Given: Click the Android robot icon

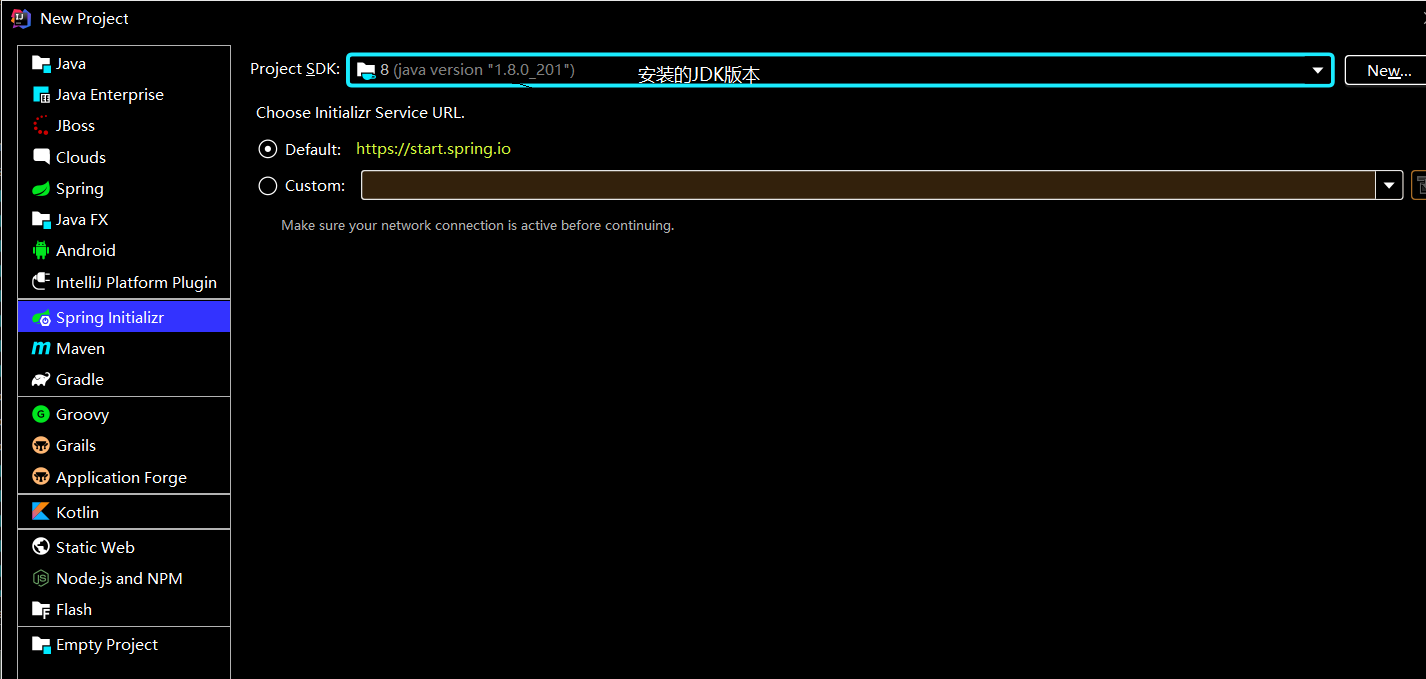Looking at the screenshot, I should tap(41, 251).
